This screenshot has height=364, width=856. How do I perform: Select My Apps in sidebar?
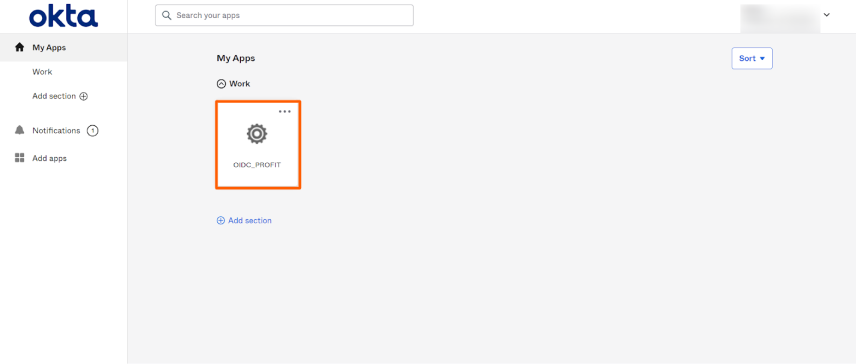63,47
